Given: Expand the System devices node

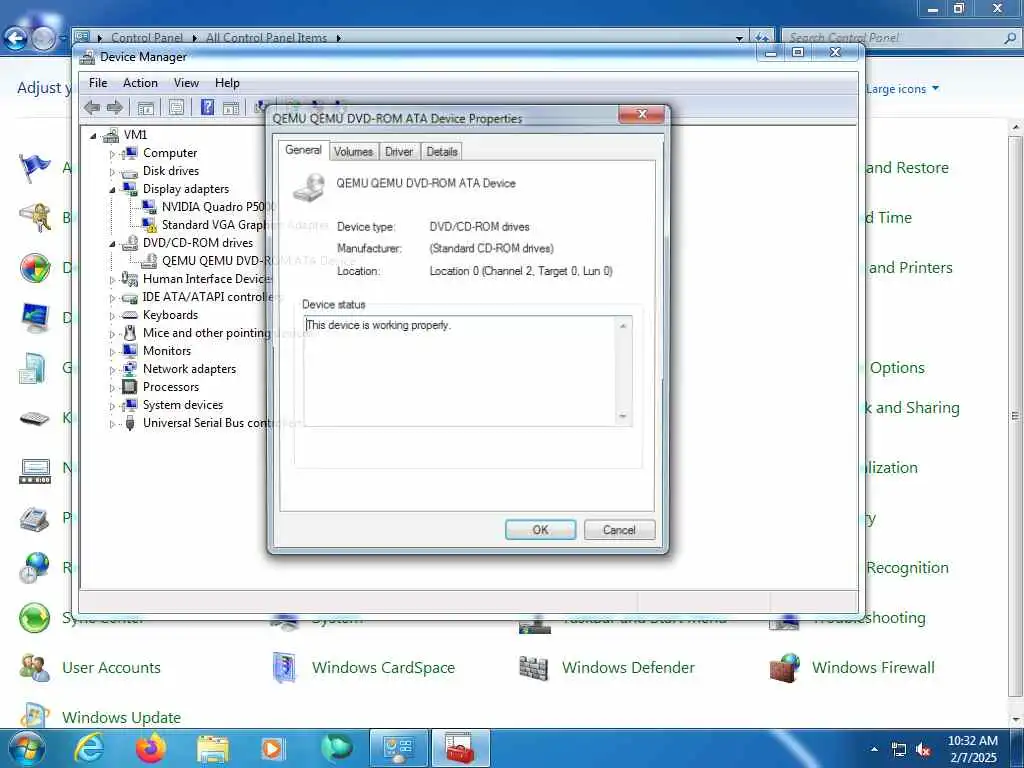Looking at the screenshot, I should (112, 406).
